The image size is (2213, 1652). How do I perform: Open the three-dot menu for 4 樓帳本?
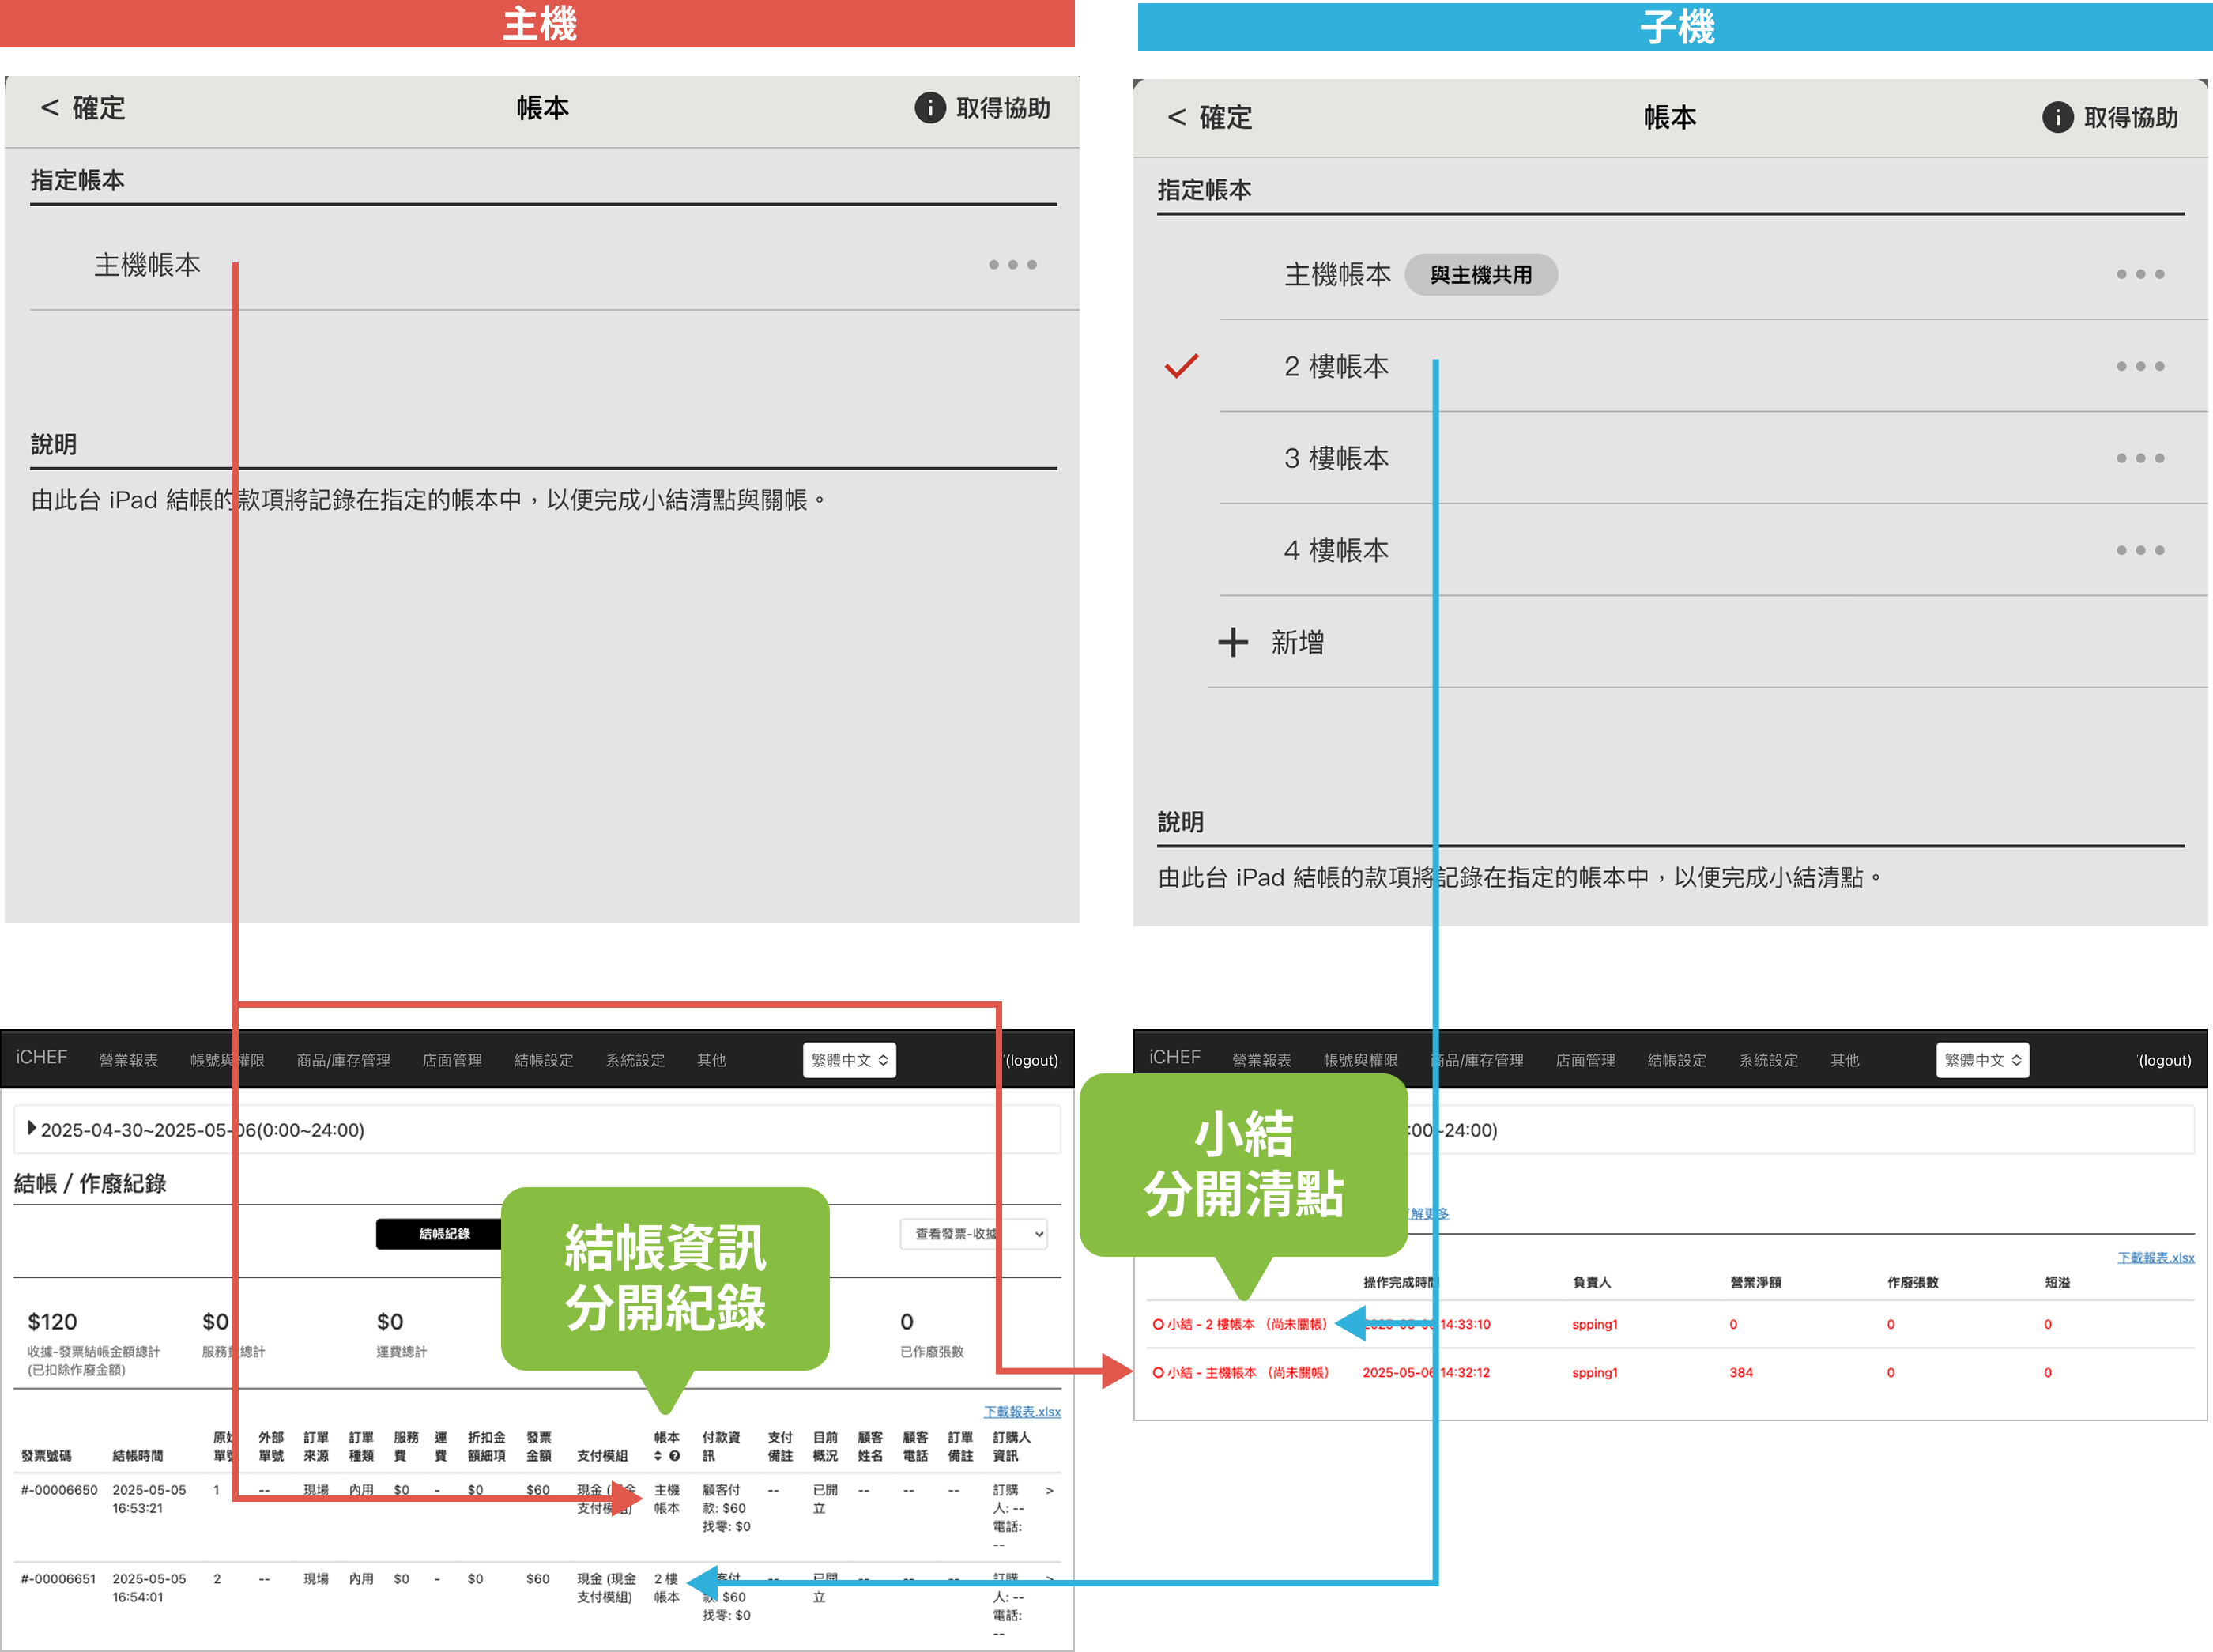[x=2139, y=551]
